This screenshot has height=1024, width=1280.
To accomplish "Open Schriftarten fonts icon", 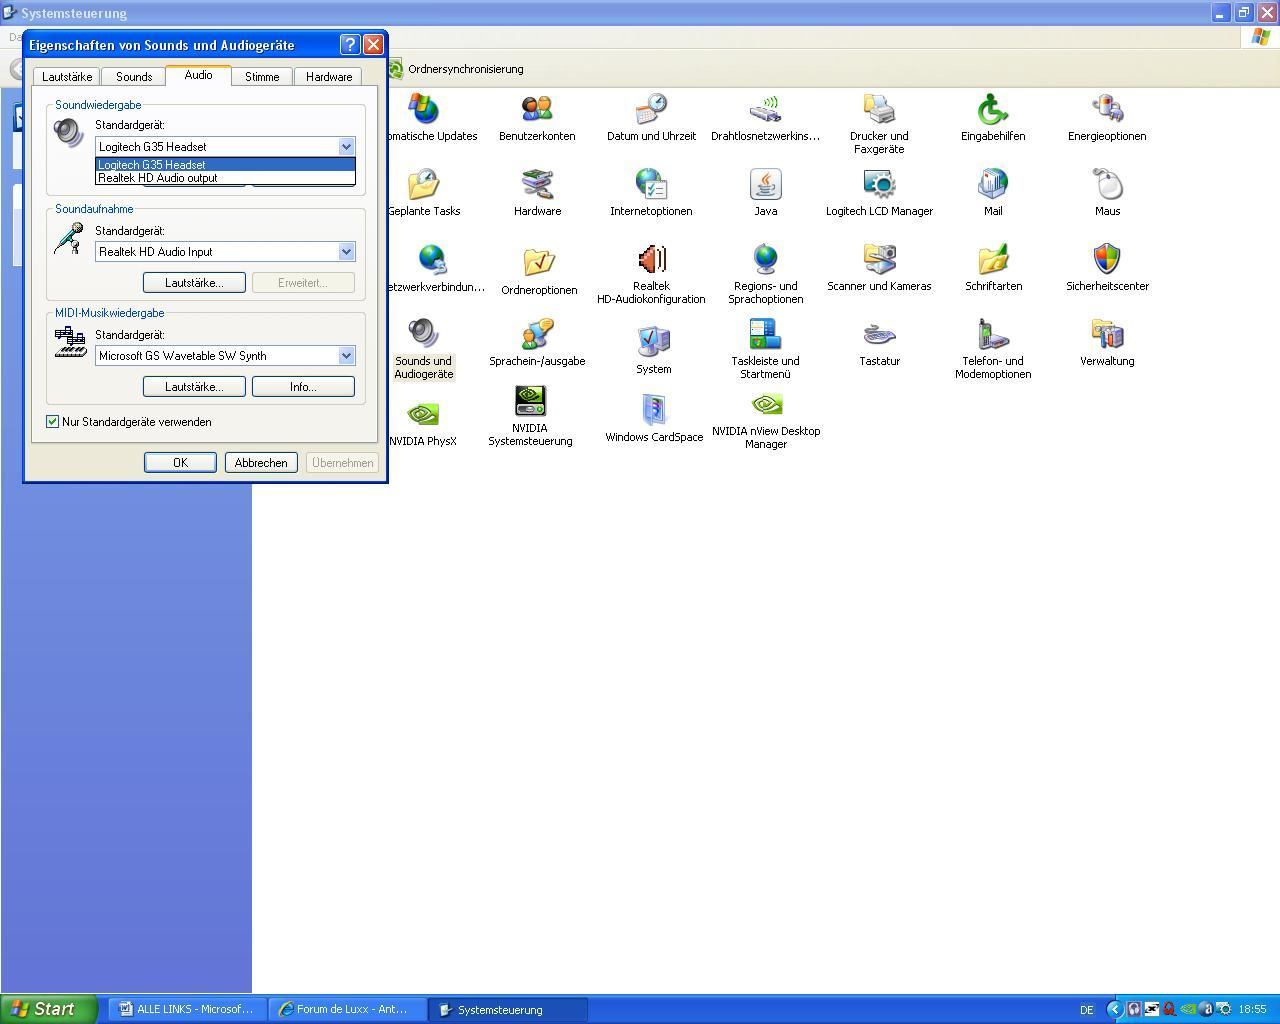I will click(993, 268).
